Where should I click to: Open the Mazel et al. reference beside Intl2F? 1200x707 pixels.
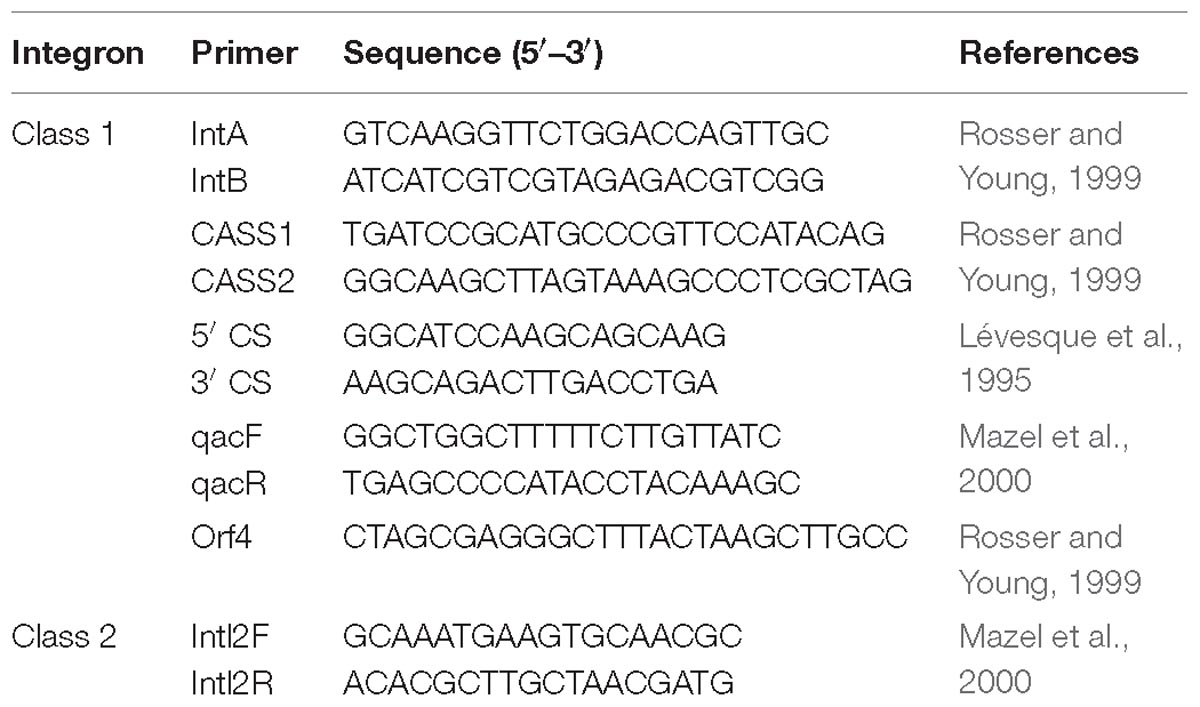pos(1043,659)
